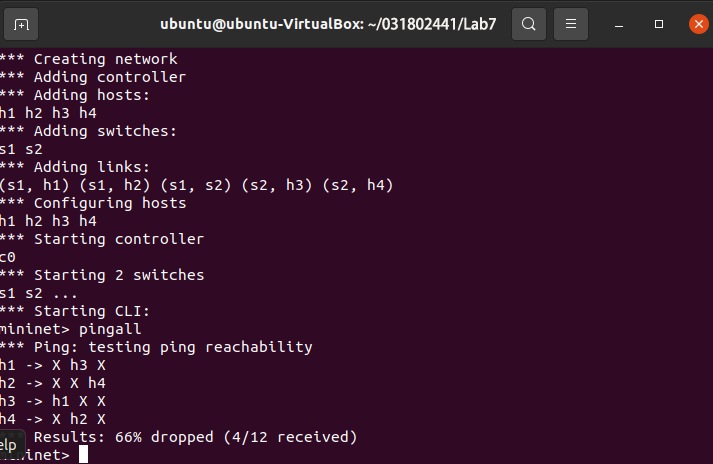Minimize the terminal window
Image resolution: width=713 pixels, height=464 pixels.
(x=619, y=22)
